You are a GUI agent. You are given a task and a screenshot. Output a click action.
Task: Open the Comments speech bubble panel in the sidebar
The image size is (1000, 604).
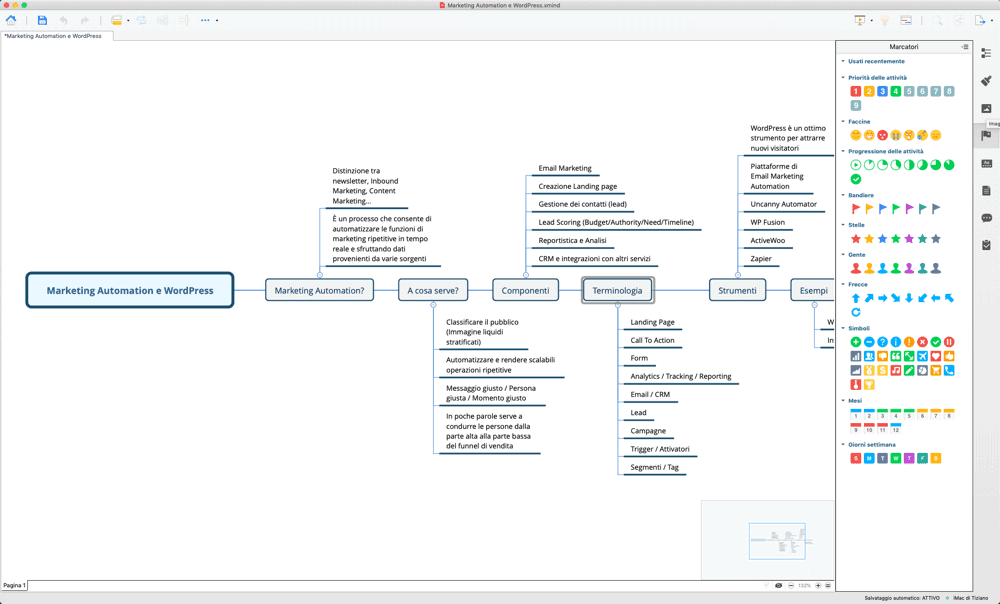(x=986, y=218)
